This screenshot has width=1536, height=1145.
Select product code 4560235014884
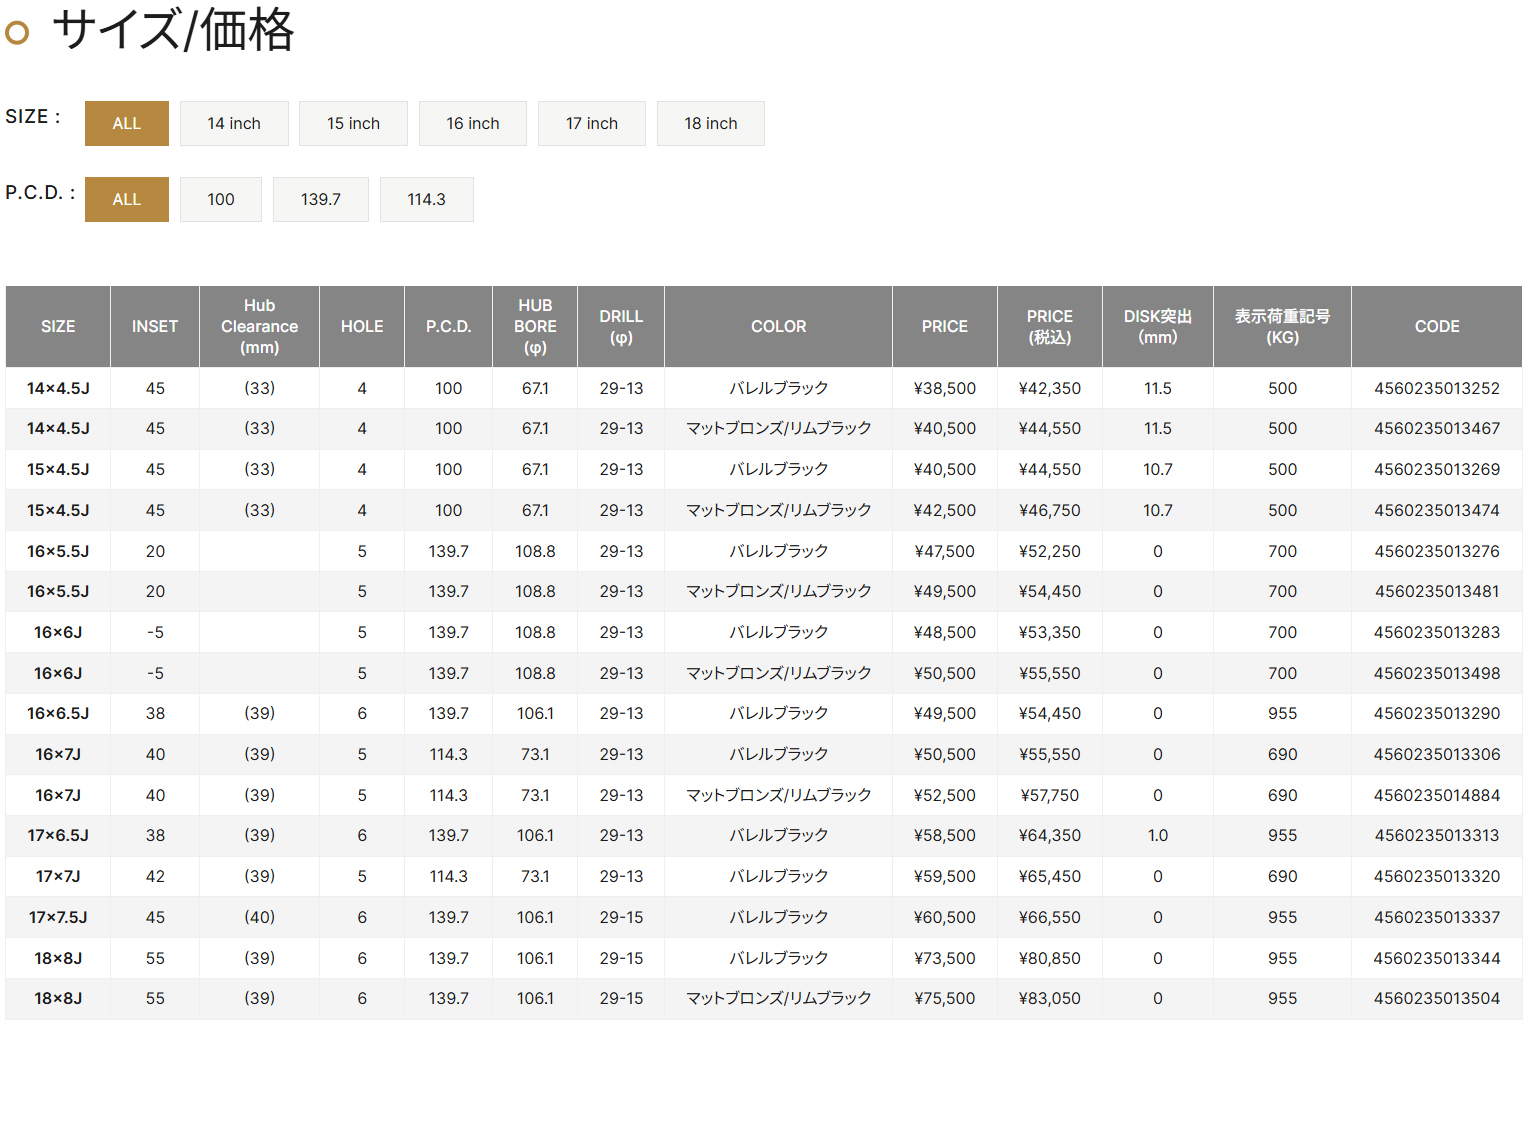point(1436,795)
